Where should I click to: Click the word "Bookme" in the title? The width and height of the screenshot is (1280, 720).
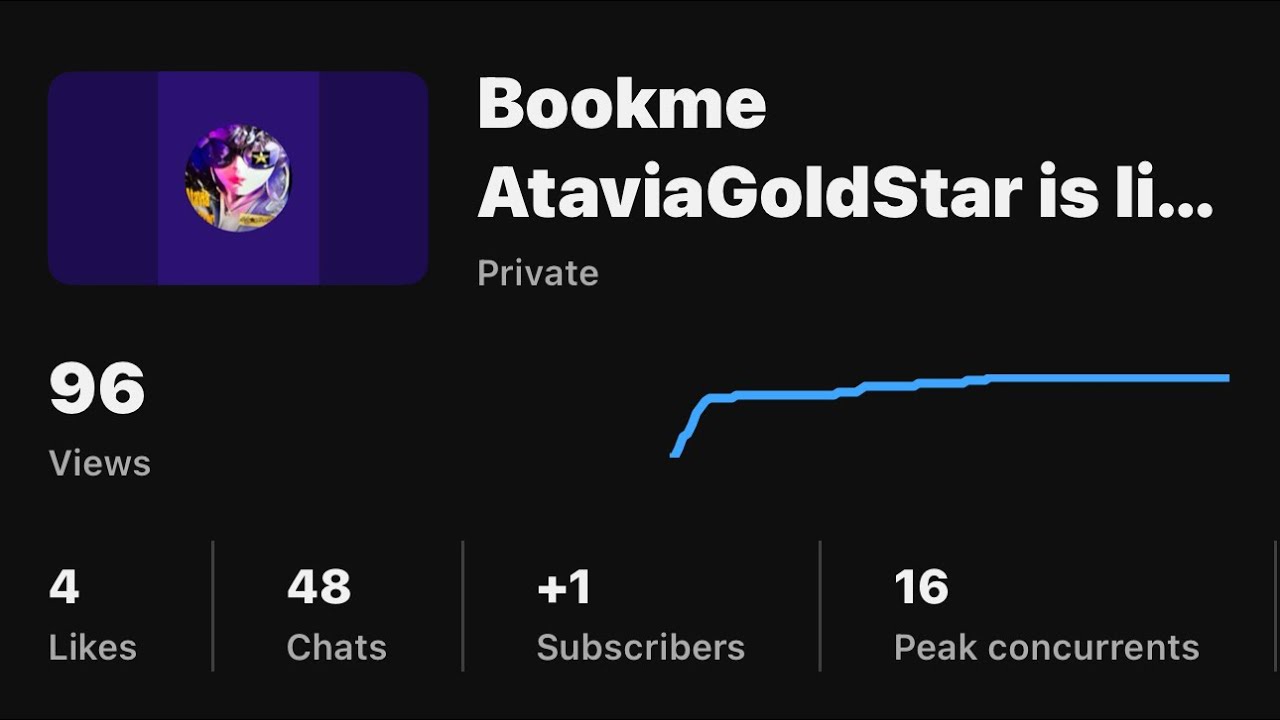click(x=622, y=103)
